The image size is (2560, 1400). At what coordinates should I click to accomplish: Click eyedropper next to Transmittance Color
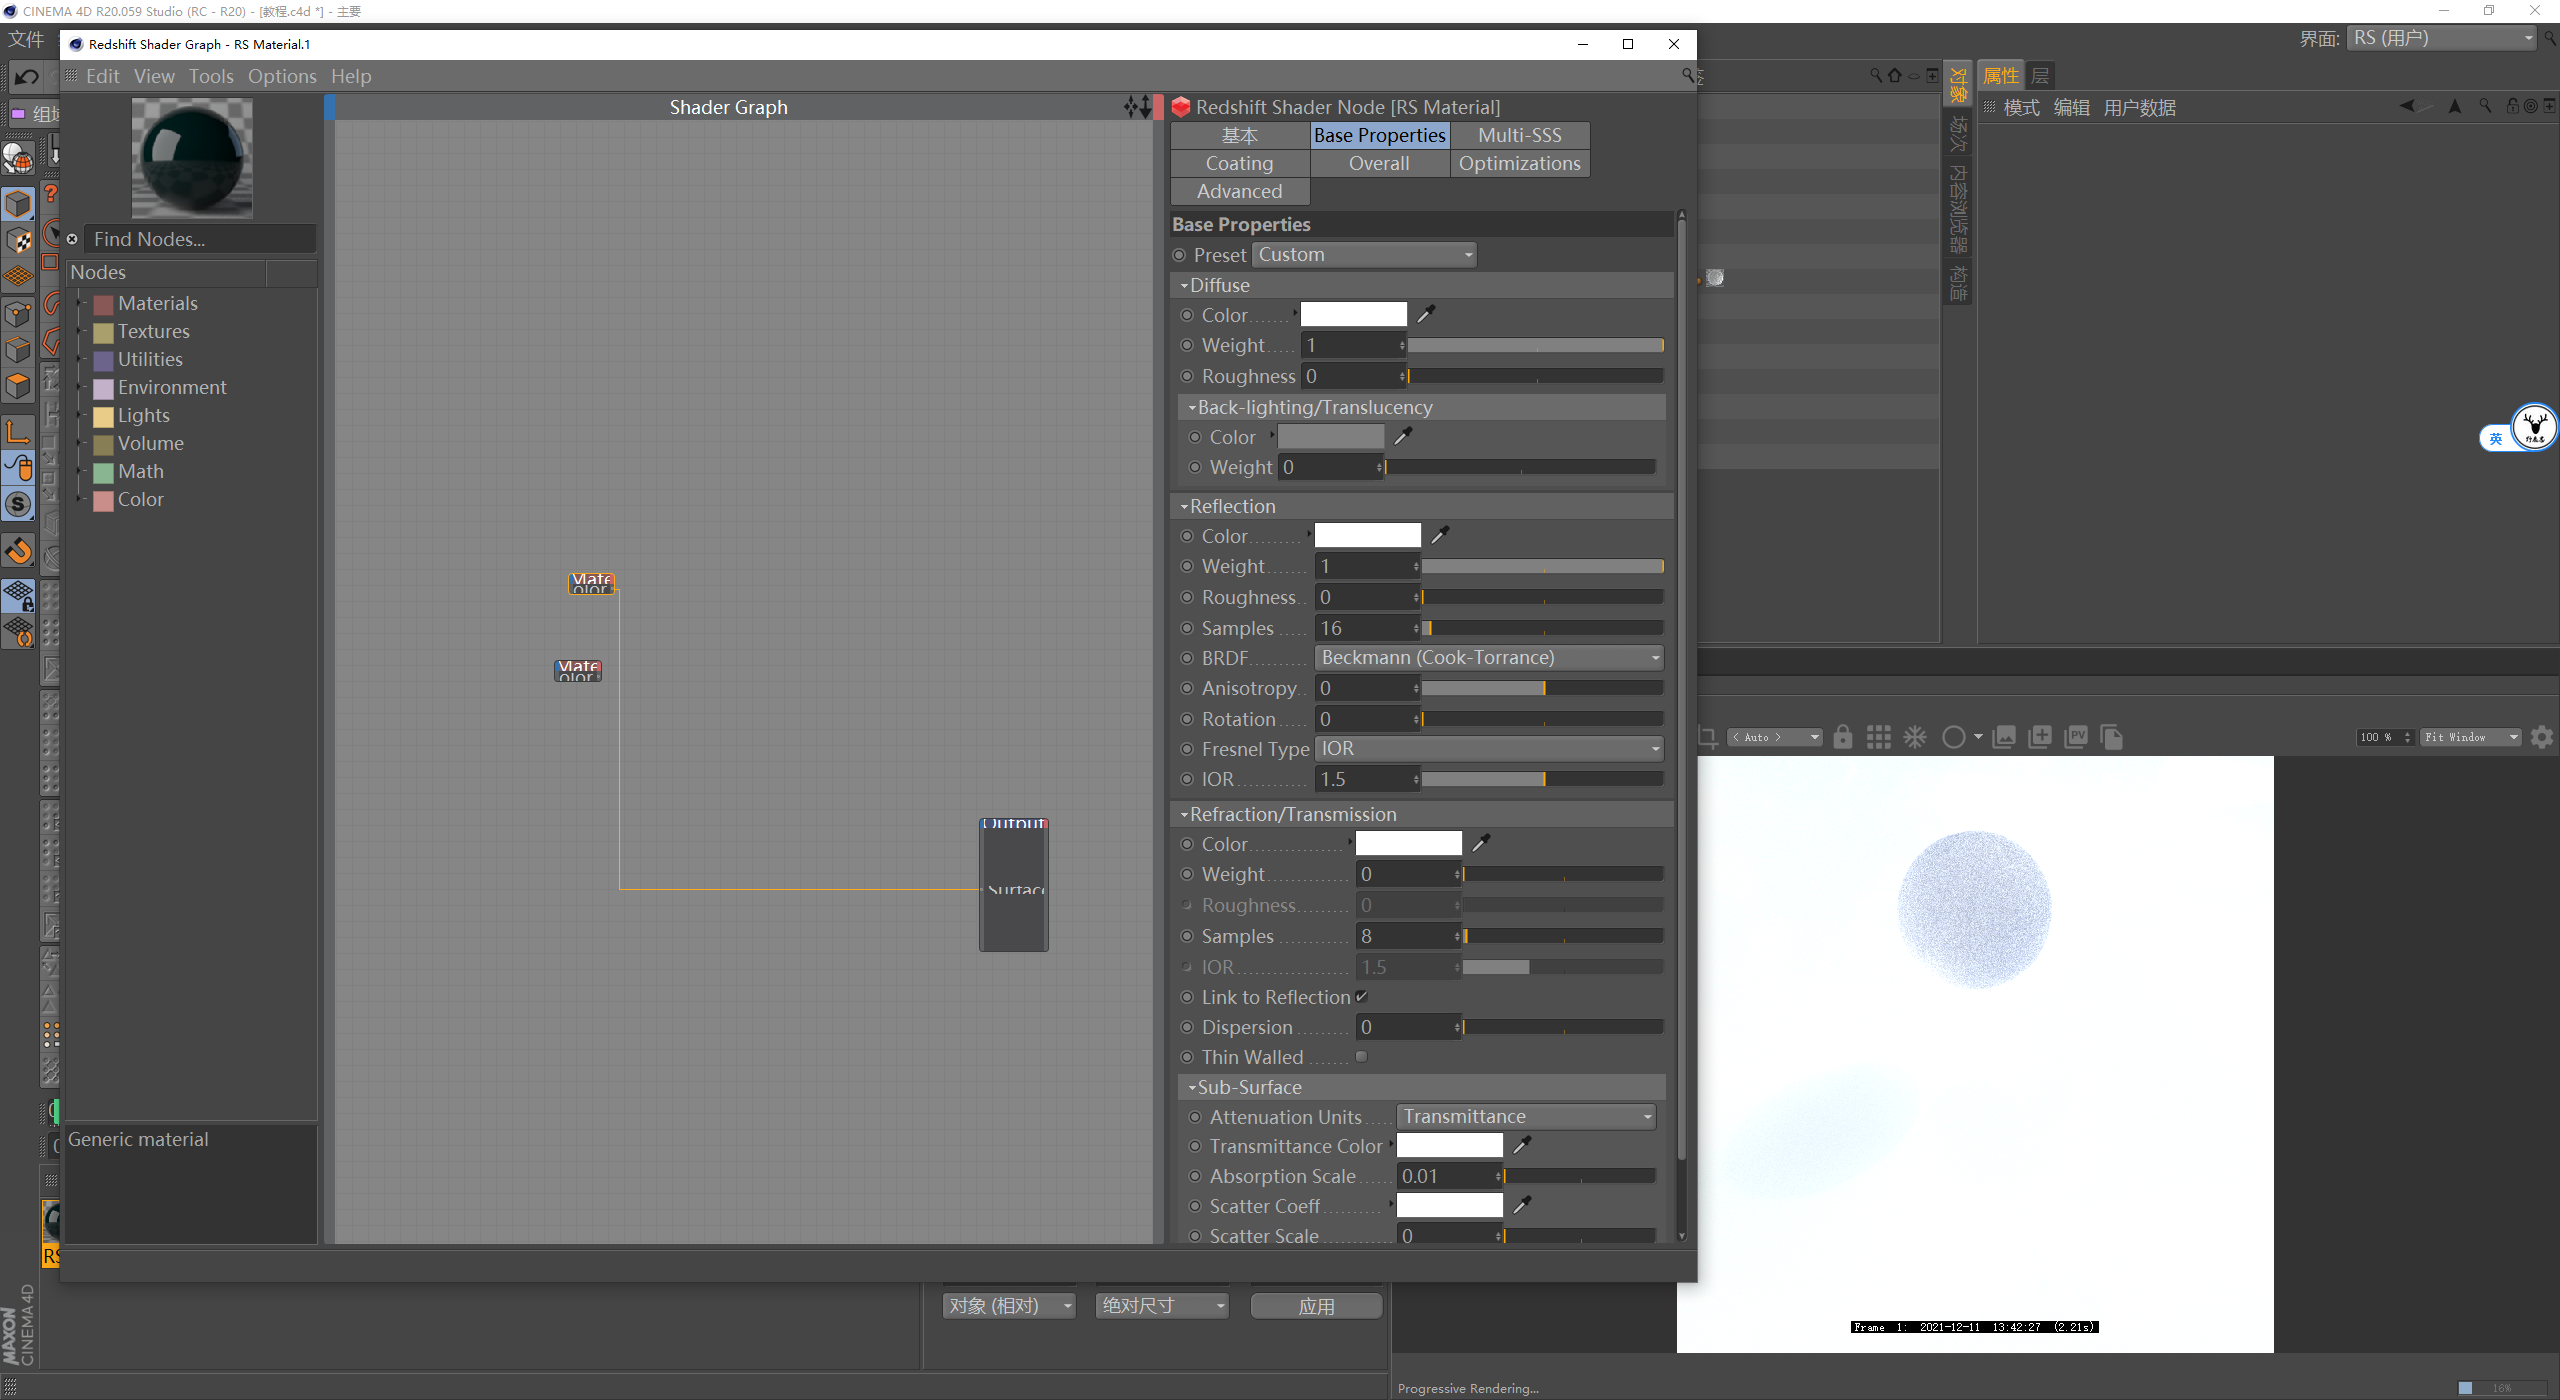[x=1522, y=1145]
